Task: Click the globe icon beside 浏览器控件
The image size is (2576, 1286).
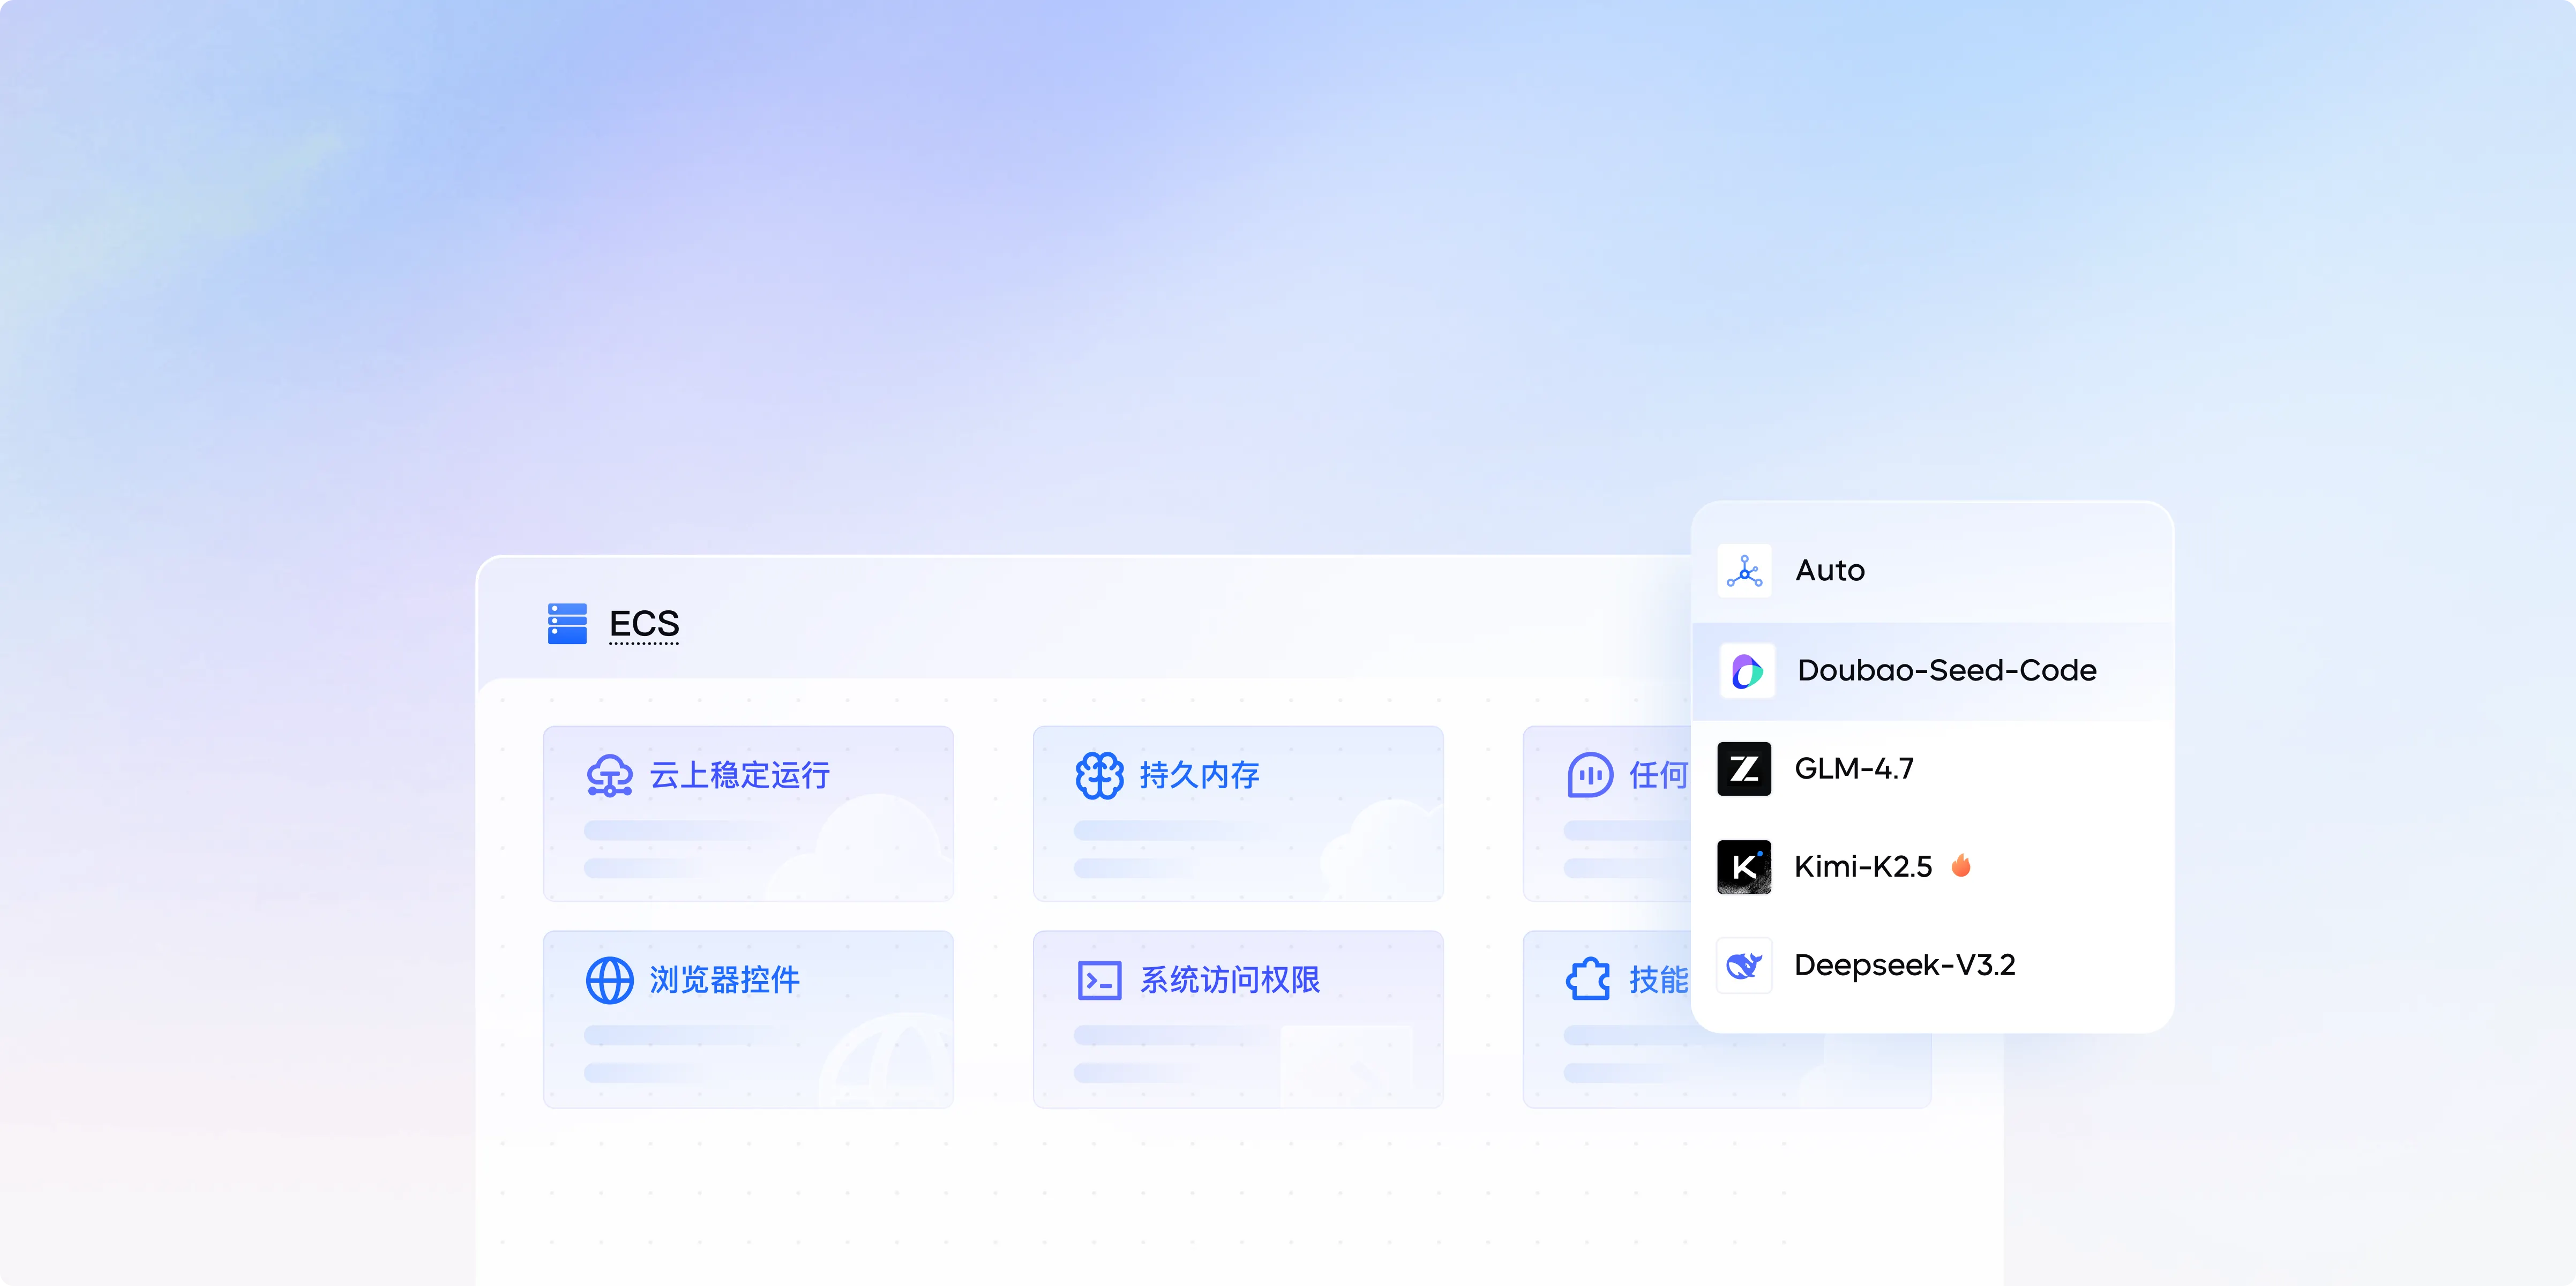Action: [x=609, y=980]
